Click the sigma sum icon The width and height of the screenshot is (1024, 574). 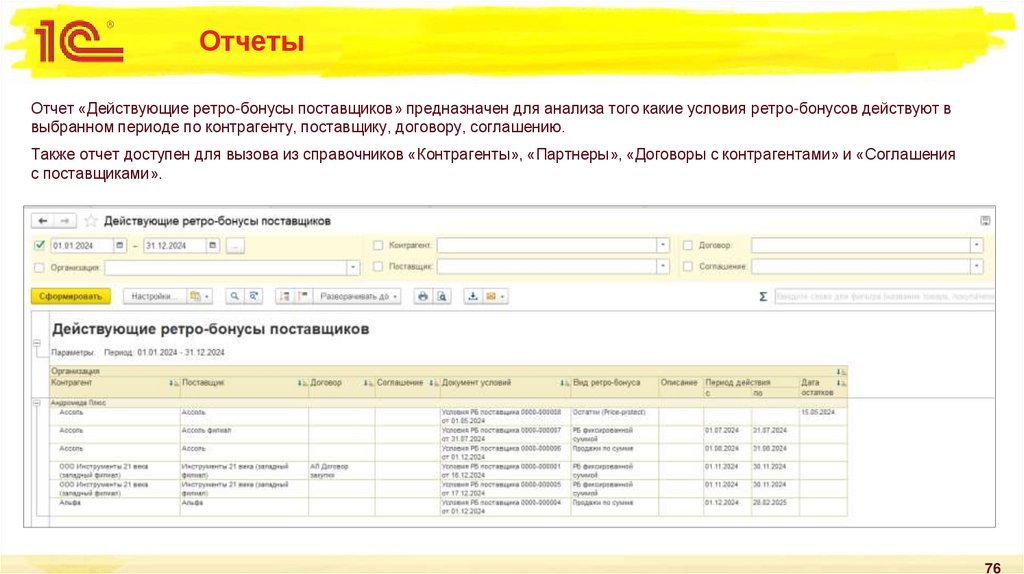coord(763,297)
